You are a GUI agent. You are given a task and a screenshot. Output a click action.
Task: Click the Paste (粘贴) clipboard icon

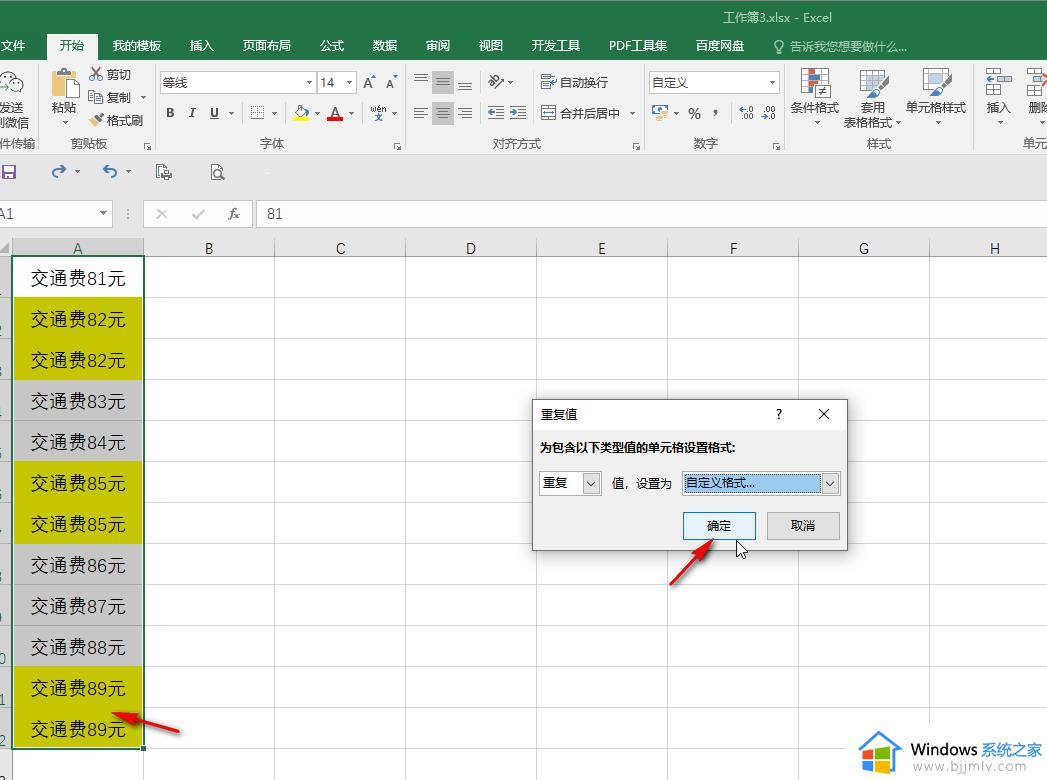(x=65, y=84)
